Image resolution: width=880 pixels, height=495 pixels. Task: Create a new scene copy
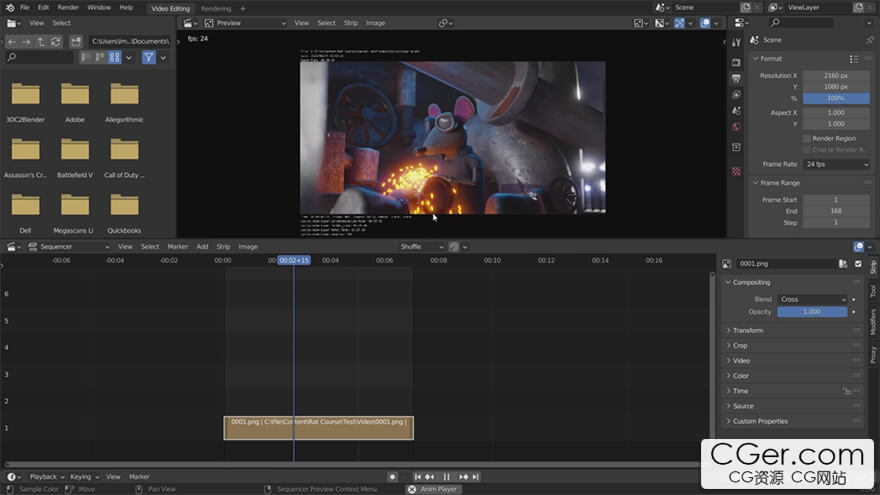(x=745, y=7)
